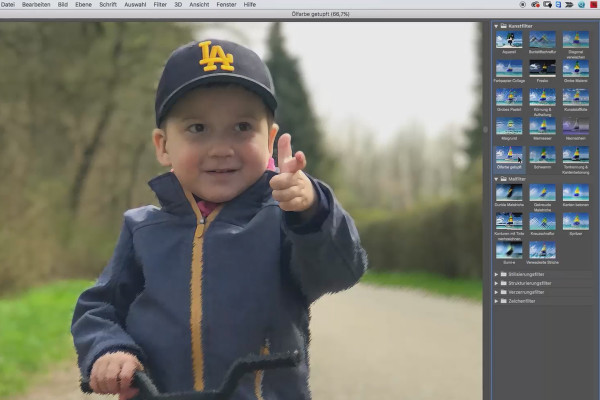Viewport: 600px width, 400px height.
Task: Click the teal round menu bar icon
Action: (582, 5)
